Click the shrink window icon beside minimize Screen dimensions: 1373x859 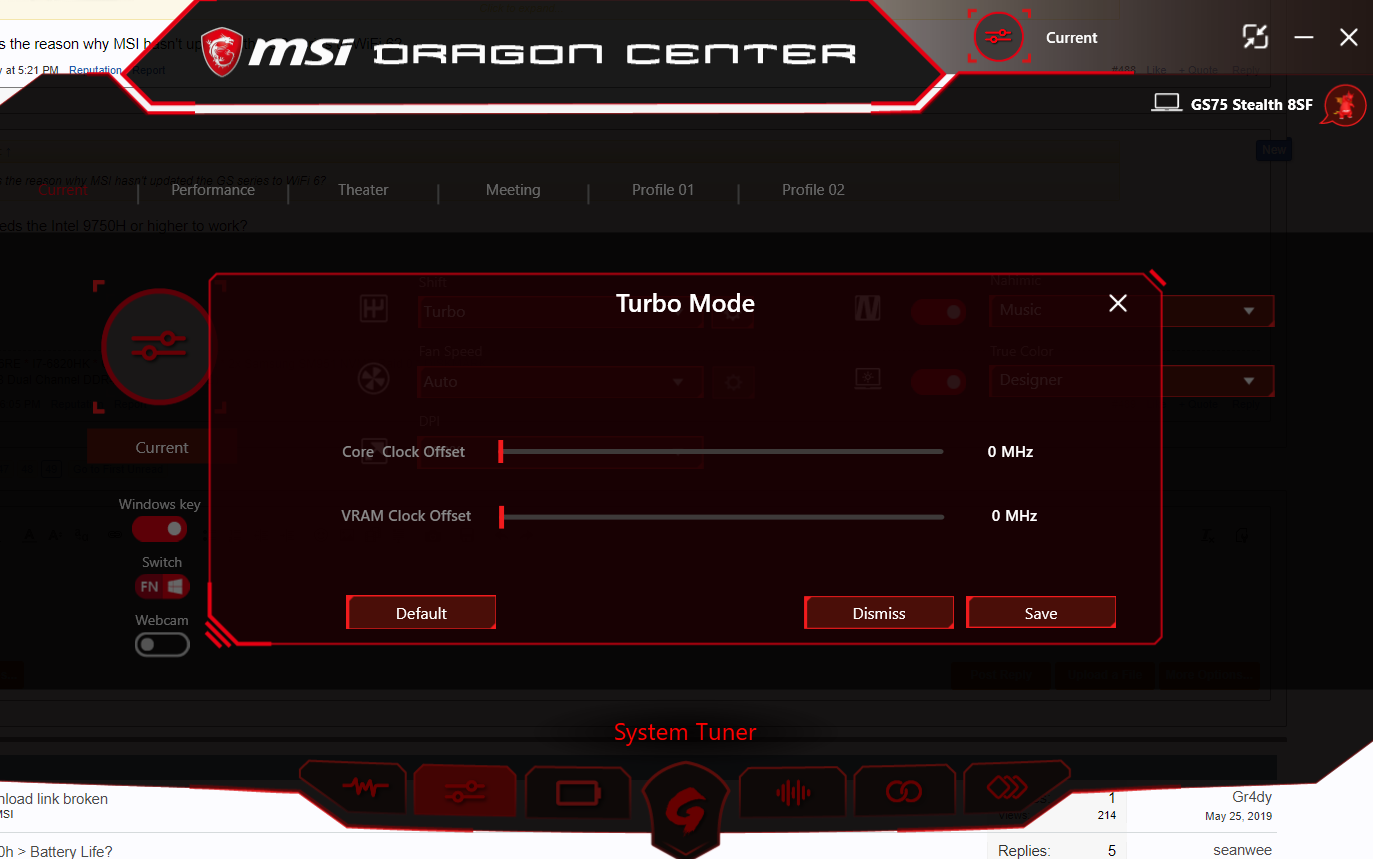click(1255, 37)
